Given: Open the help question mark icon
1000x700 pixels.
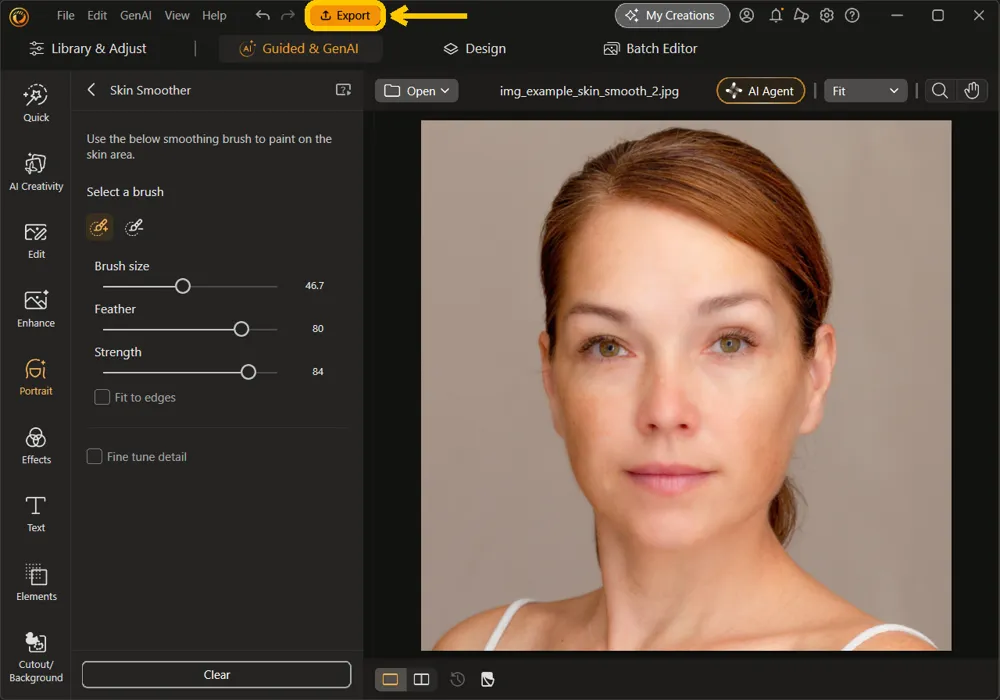Looking at the screenshot, I should (x=852, y=15).
